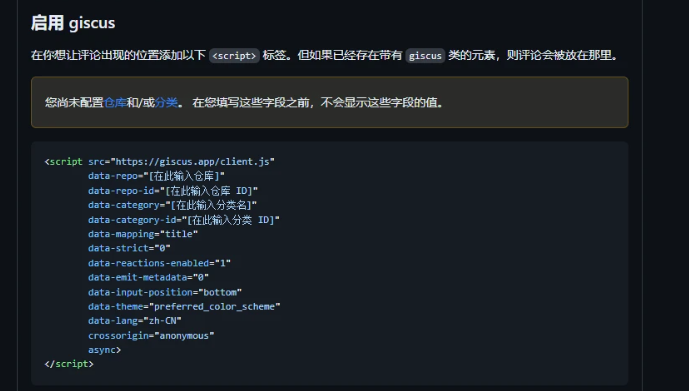This screenshot has height=391, width=689.
Task: Click the inline <script> code tag
Action: (234, 56)
